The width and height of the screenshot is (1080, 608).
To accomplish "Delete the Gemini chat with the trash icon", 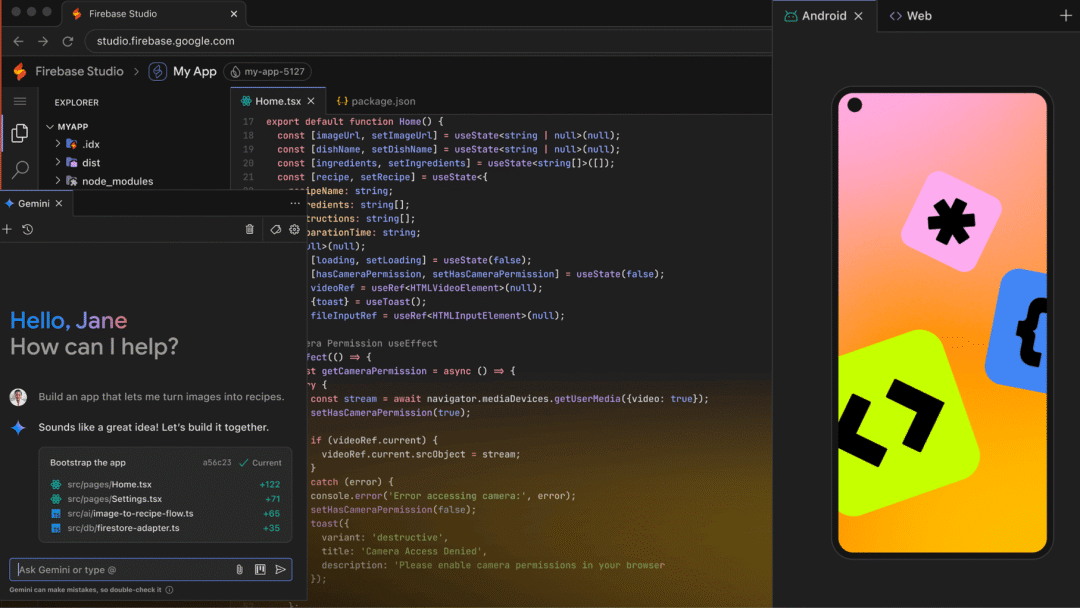I will (249, 229).
